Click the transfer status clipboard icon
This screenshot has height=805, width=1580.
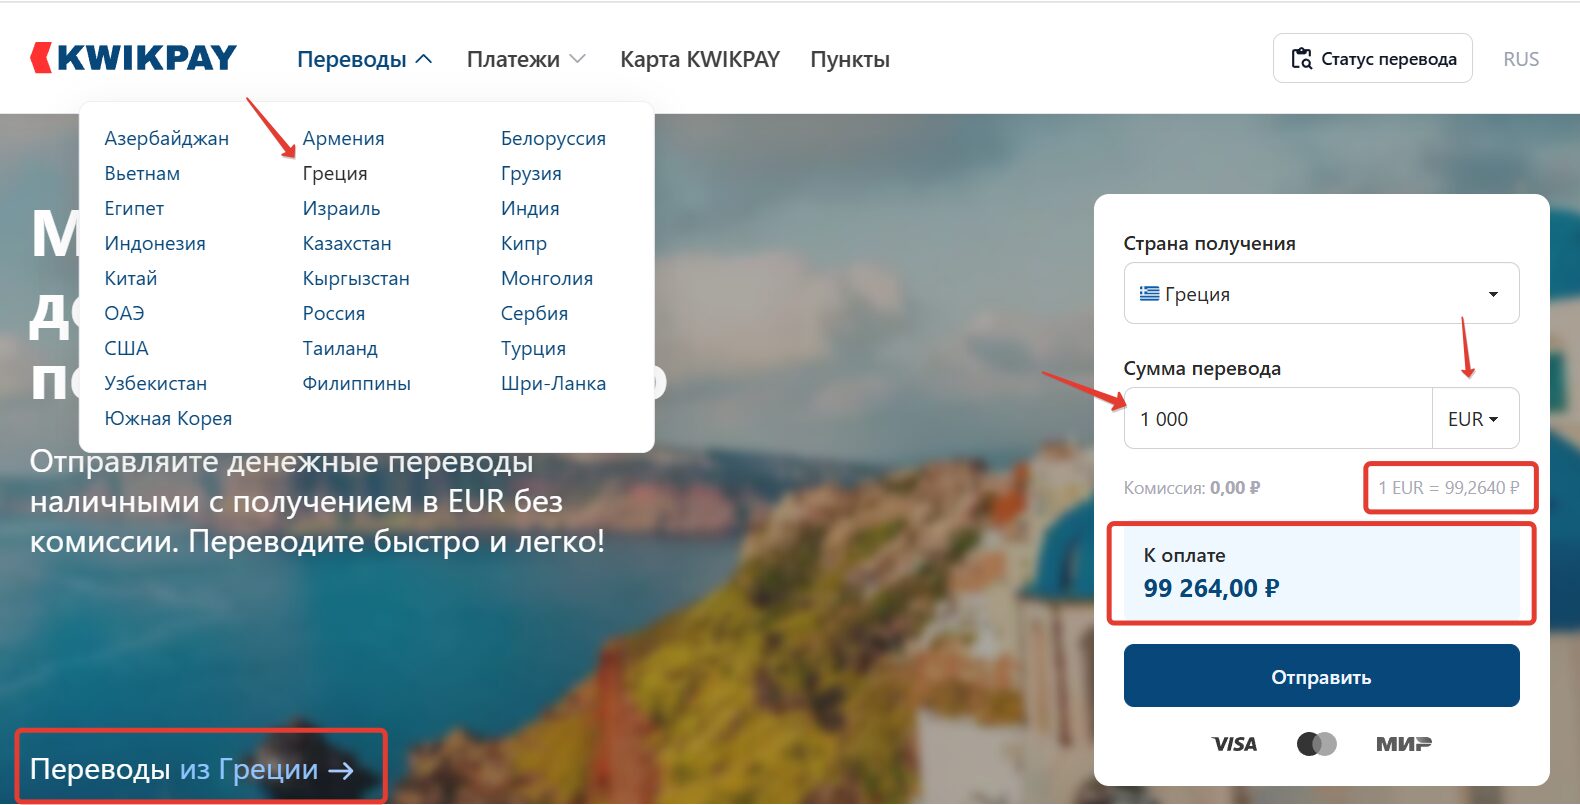click(1301, 59)
